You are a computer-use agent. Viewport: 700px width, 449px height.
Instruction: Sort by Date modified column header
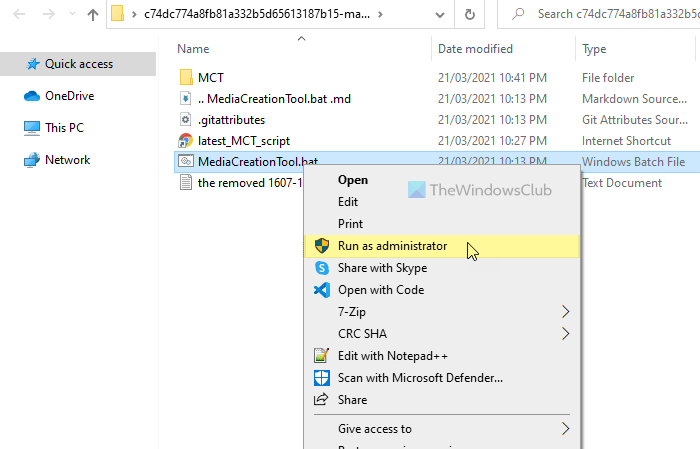pyautogui.click(x=474, y=49)
